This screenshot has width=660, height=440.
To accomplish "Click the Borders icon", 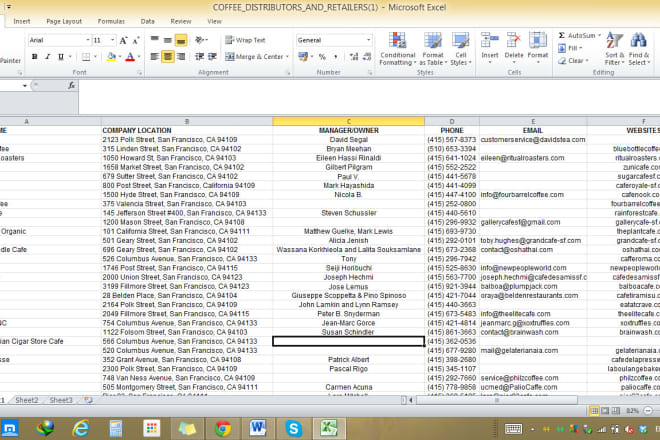I will click(x=86, y=56).
